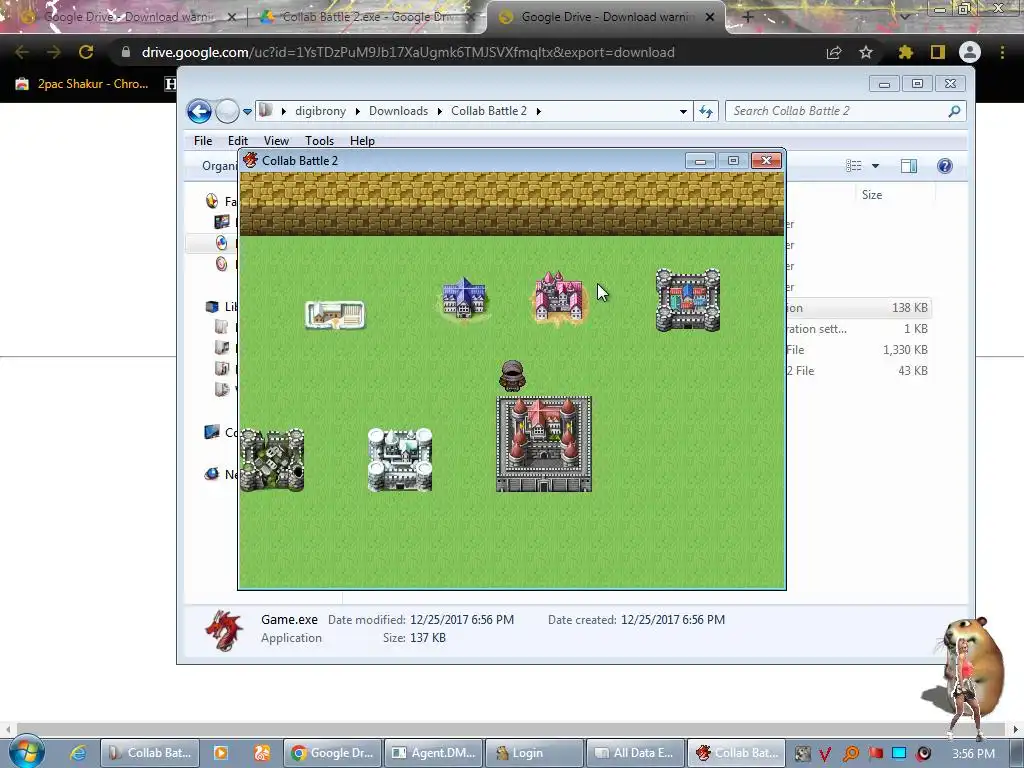
Task: Click the Explorer forward arrow button
Action: click(x=227, y=111)
